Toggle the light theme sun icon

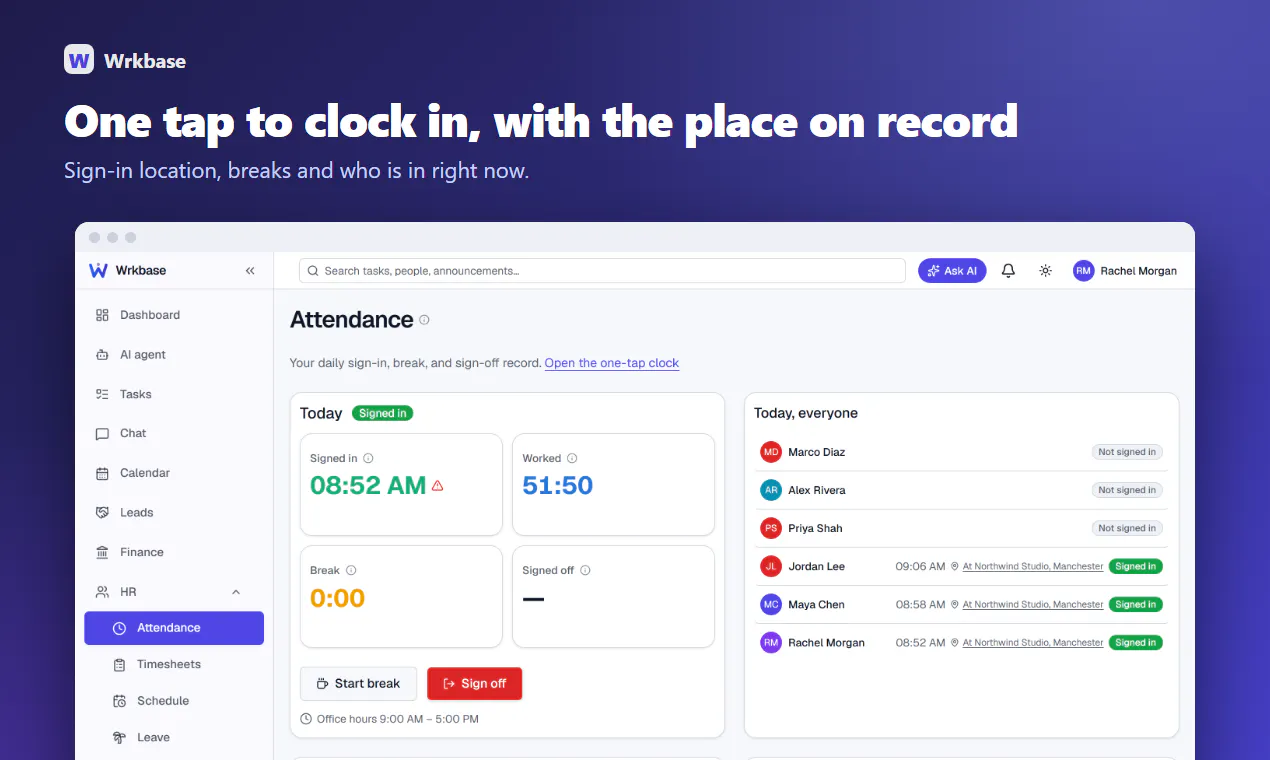tap(1045, 271)
